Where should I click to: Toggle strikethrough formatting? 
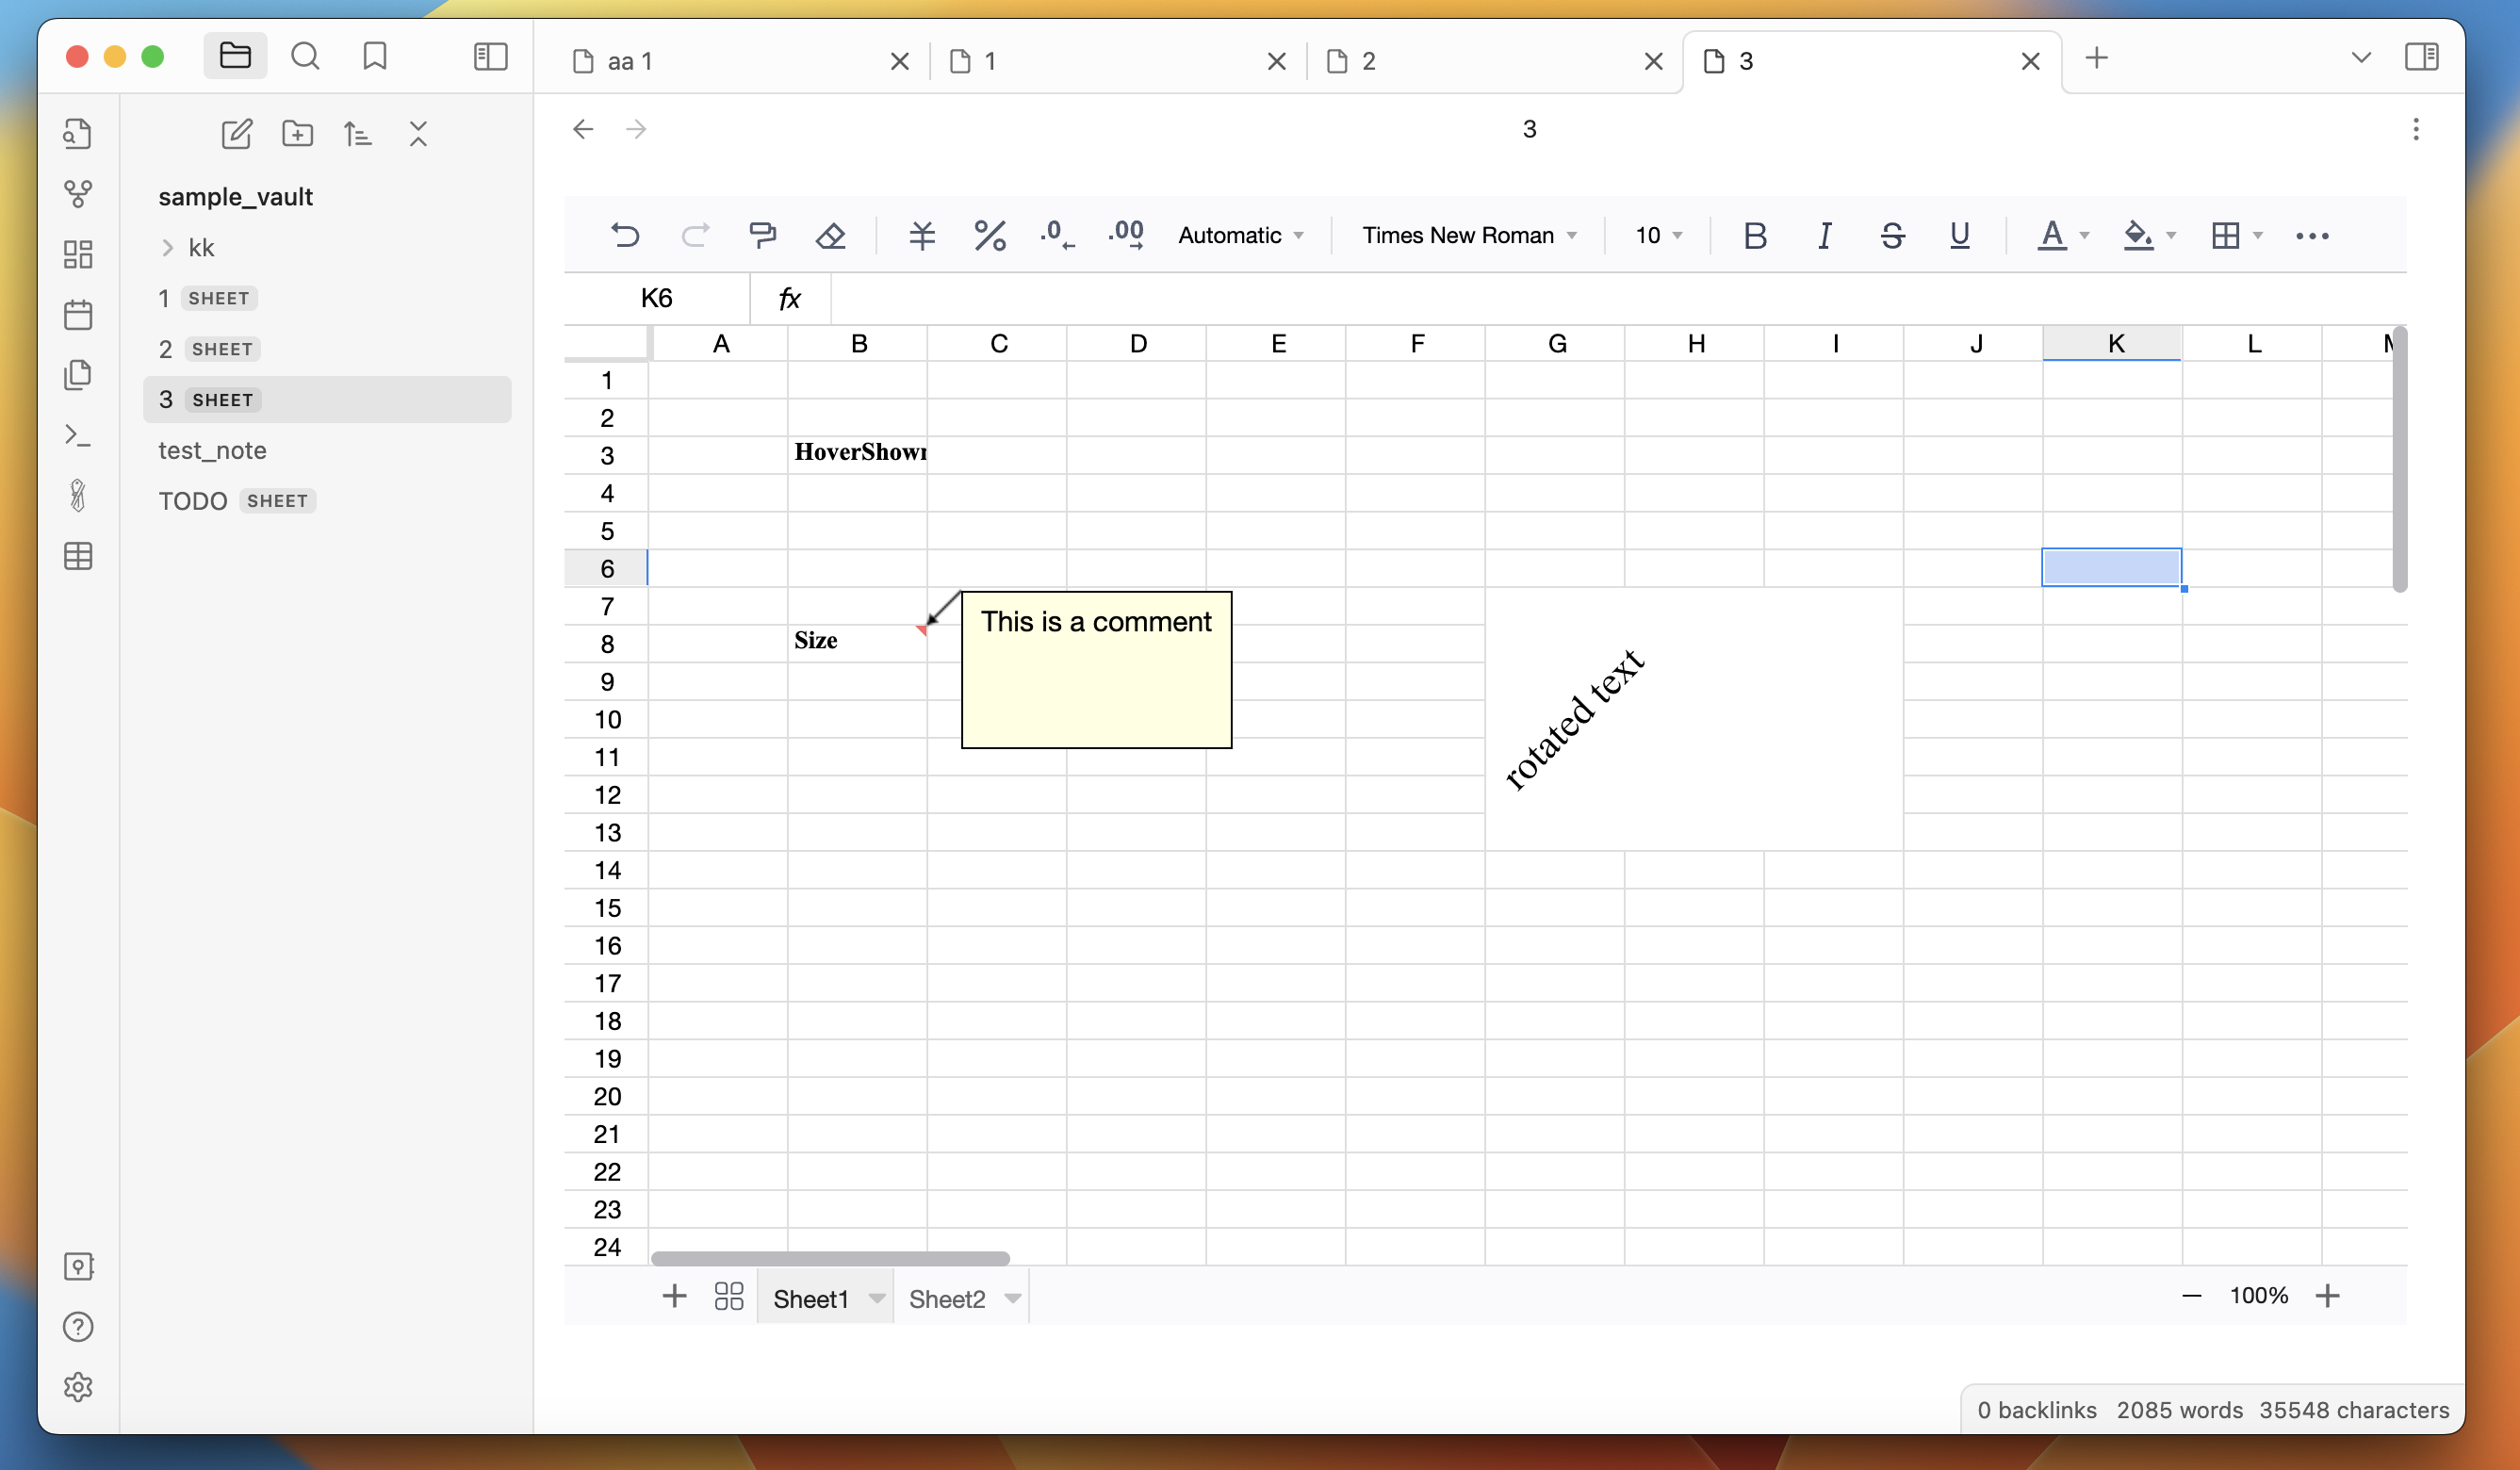(1891, 235)
